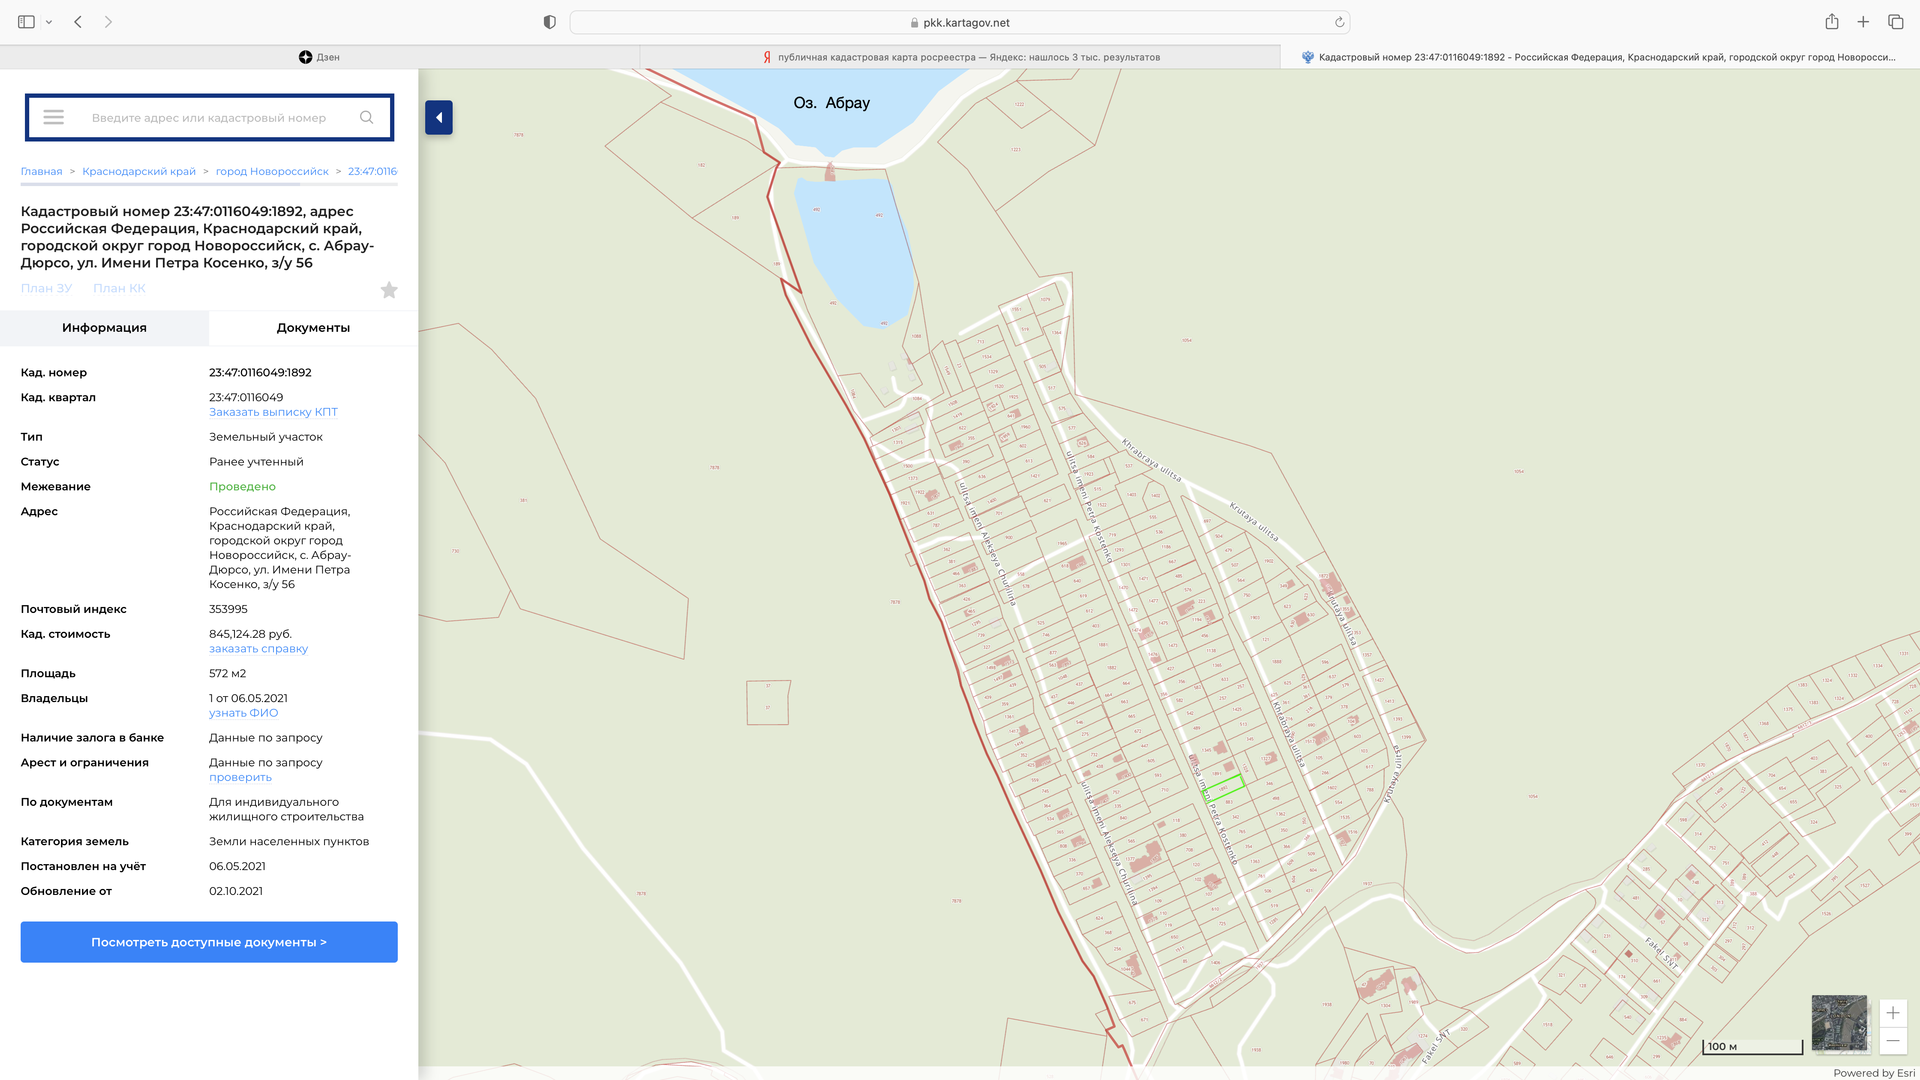Show tab overview icon
The image size is (1920, 1080).
coord(1895,22)
